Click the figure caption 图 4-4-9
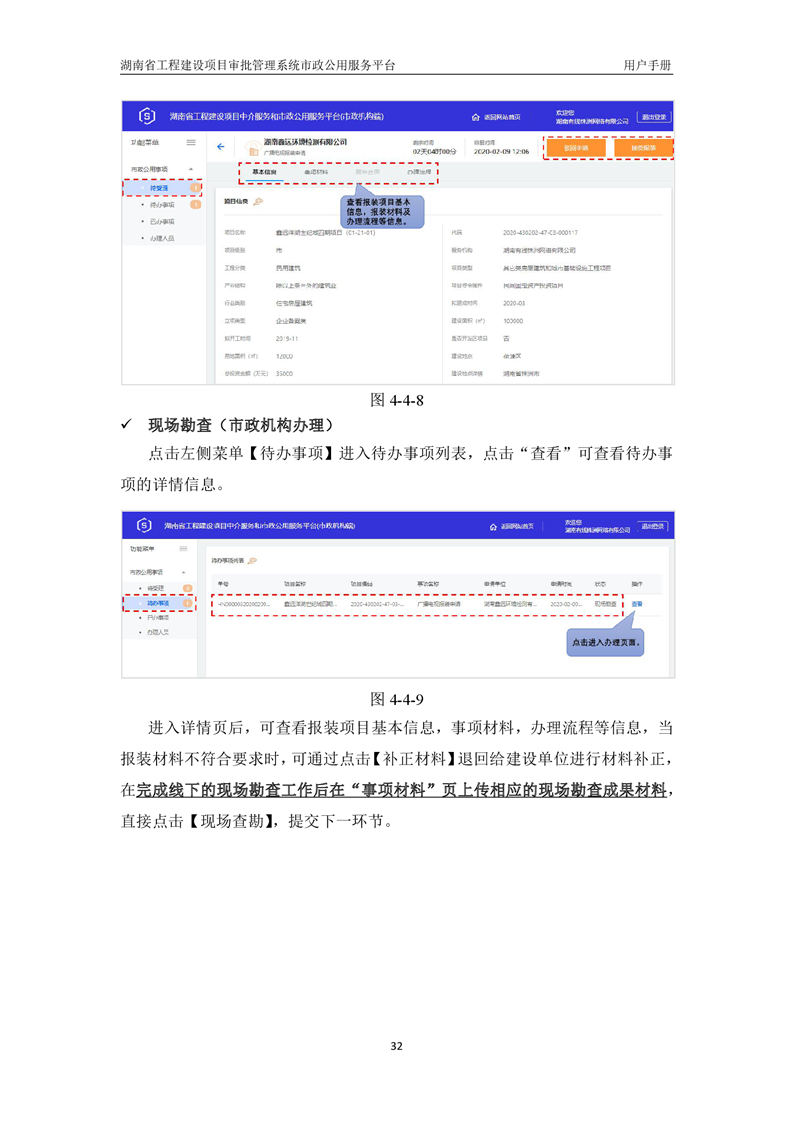The image size is (793, 1122). coord(396,699)
